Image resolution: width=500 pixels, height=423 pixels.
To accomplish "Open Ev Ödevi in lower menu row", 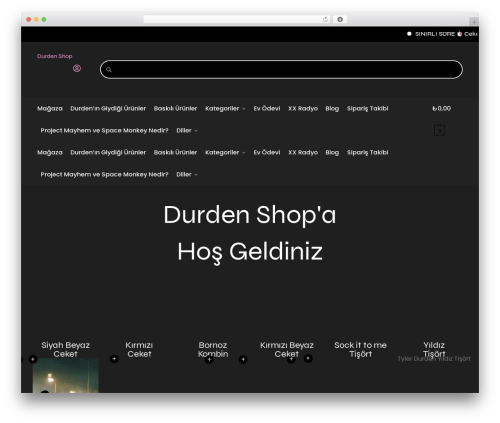I will click(x=267, y=152).
